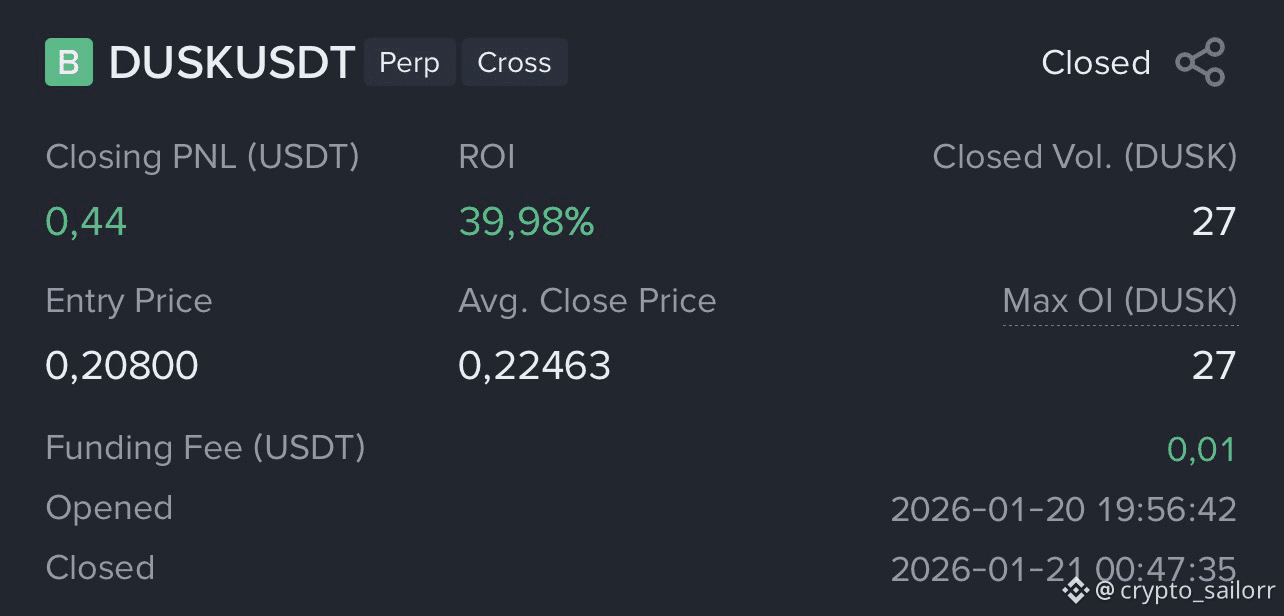Select the Cross margin badge
The height and width of the screenshot is (616, 1284).
[x=514, y=62]
